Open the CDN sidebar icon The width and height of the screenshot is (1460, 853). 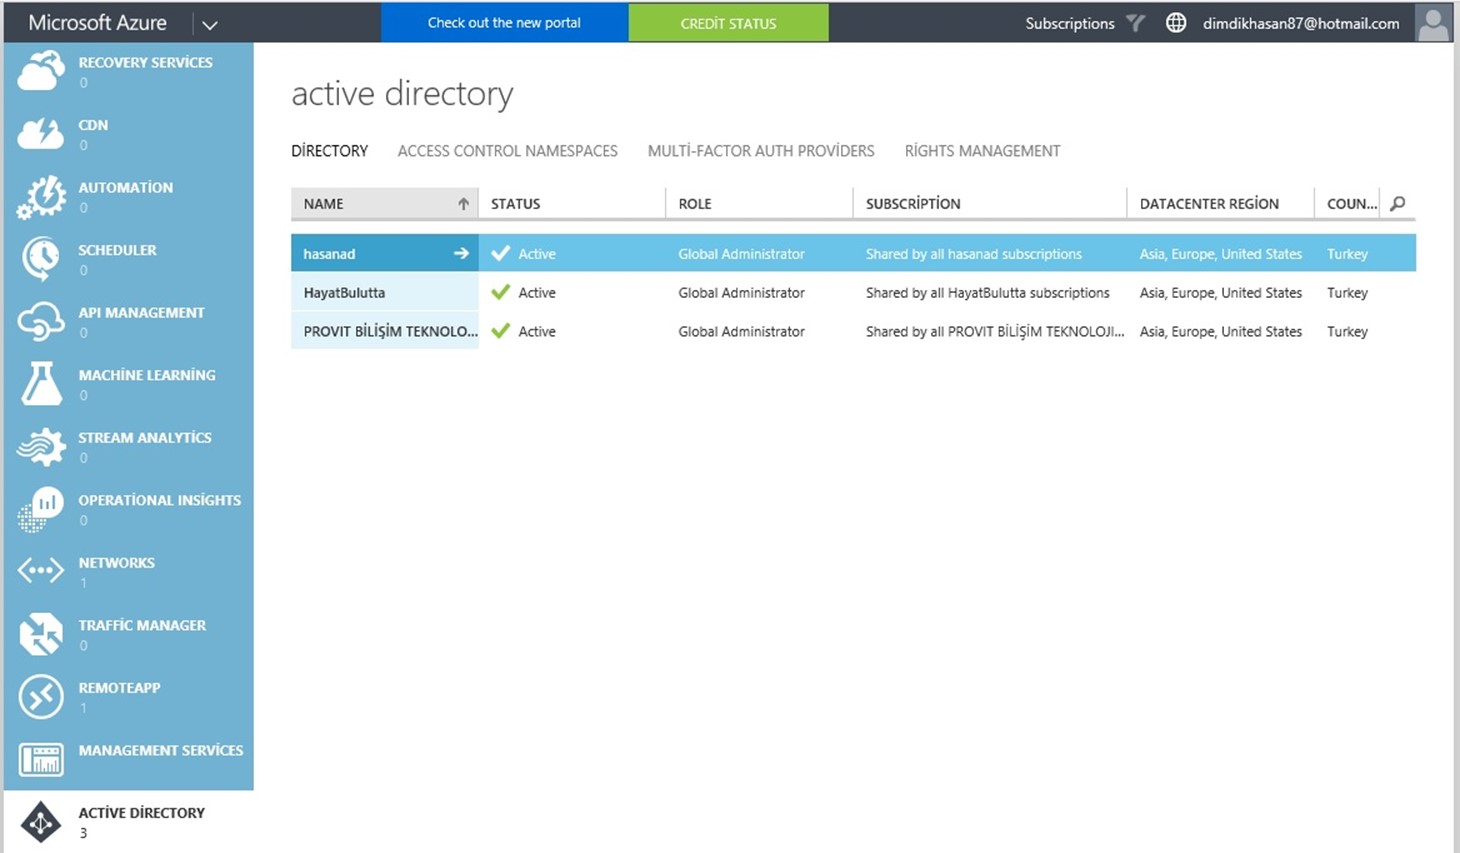click(x=41, y=134)
